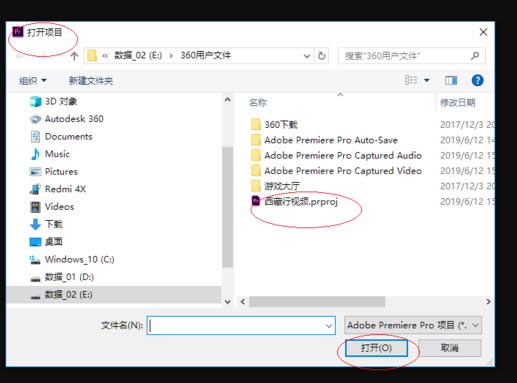Click 数据_02 (E:) in address path
Screen dimensions: 517x383
point(138,55)
